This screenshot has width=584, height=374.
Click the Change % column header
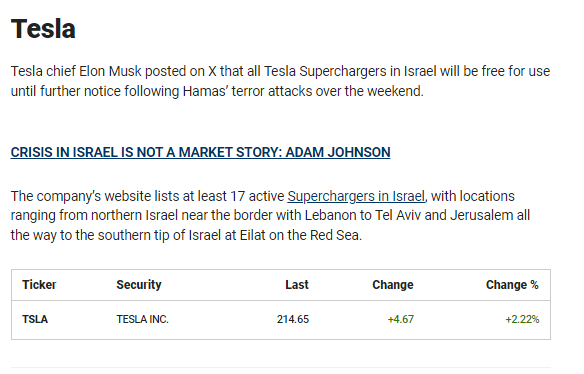[x=512, y=285]
